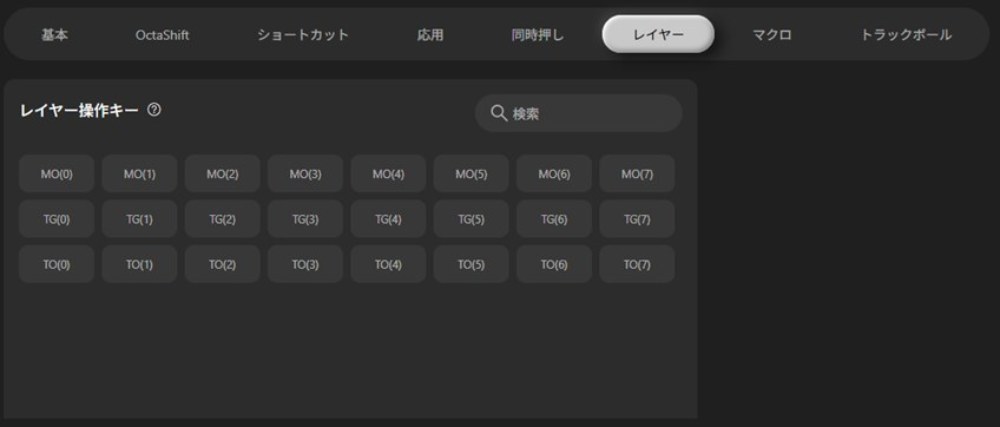This screenshot has height=427, width=1000.
Task: Pick the TO(2) key
Action: point(223,264)
